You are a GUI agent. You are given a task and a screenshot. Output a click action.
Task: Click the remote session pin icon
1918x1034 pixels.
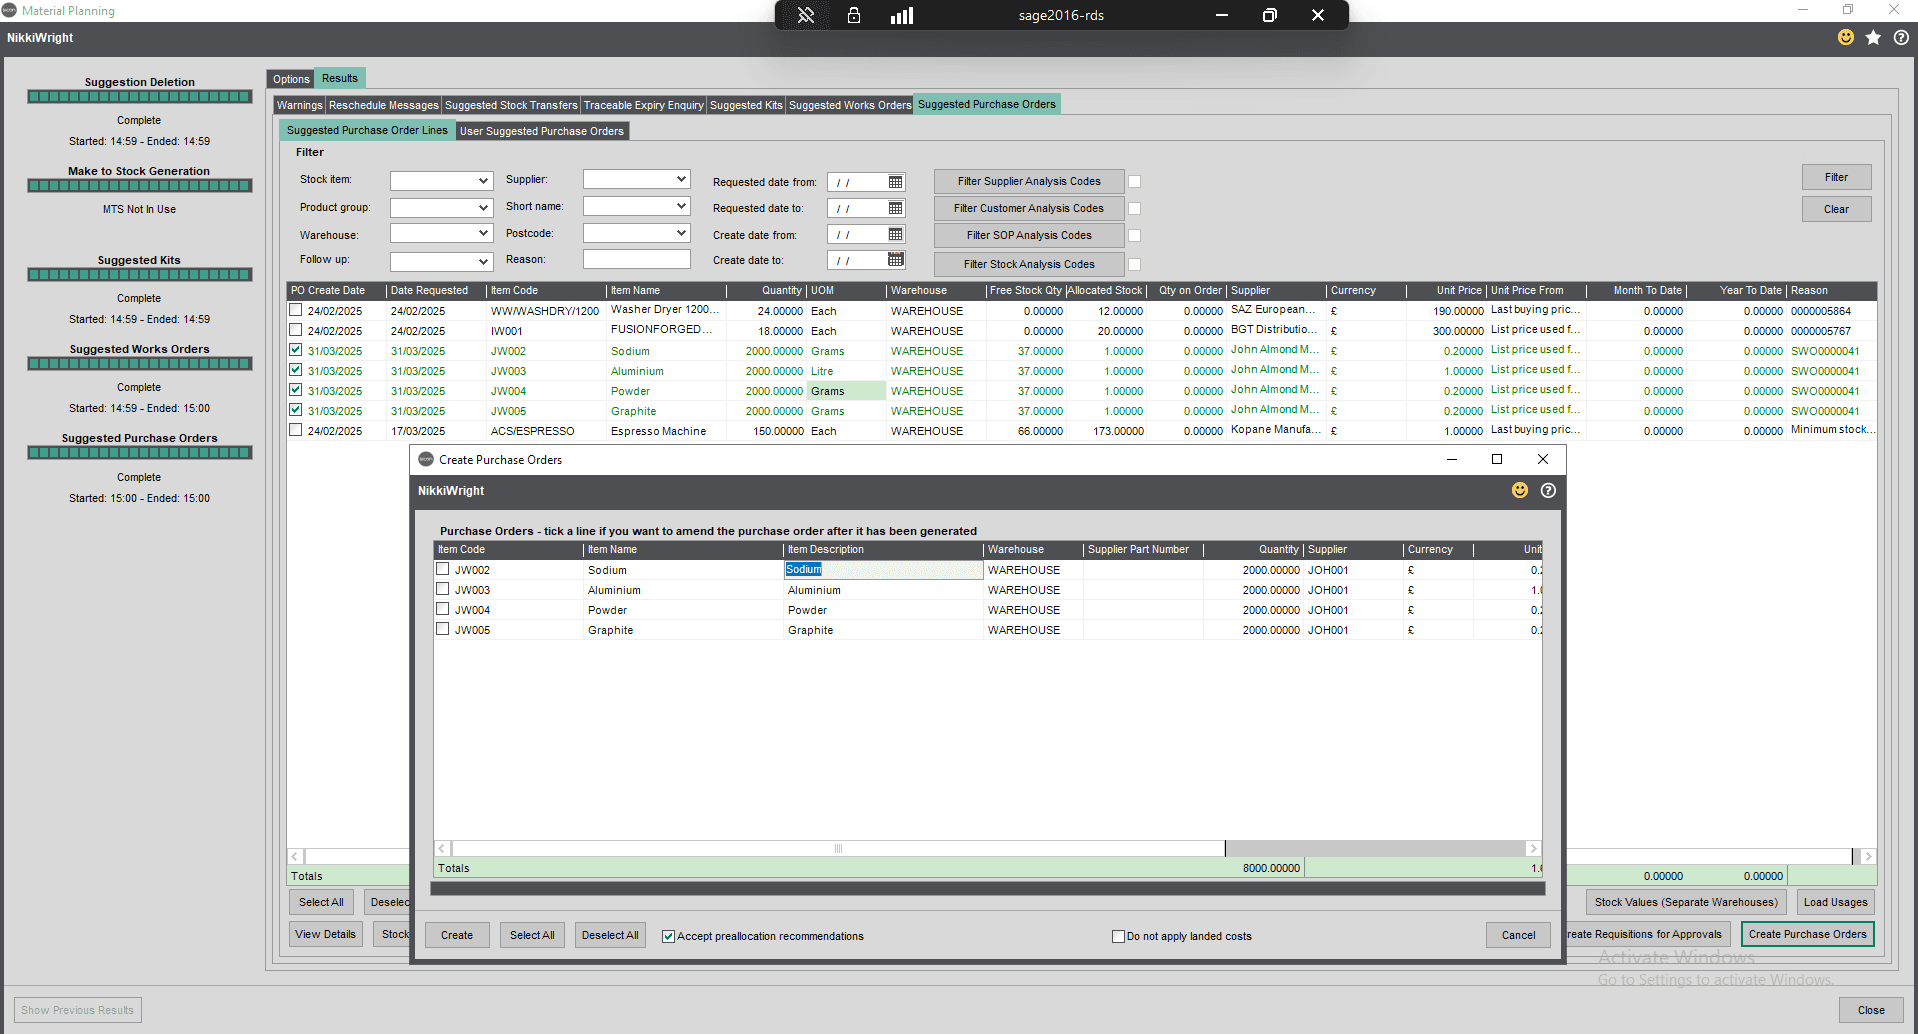806,15
